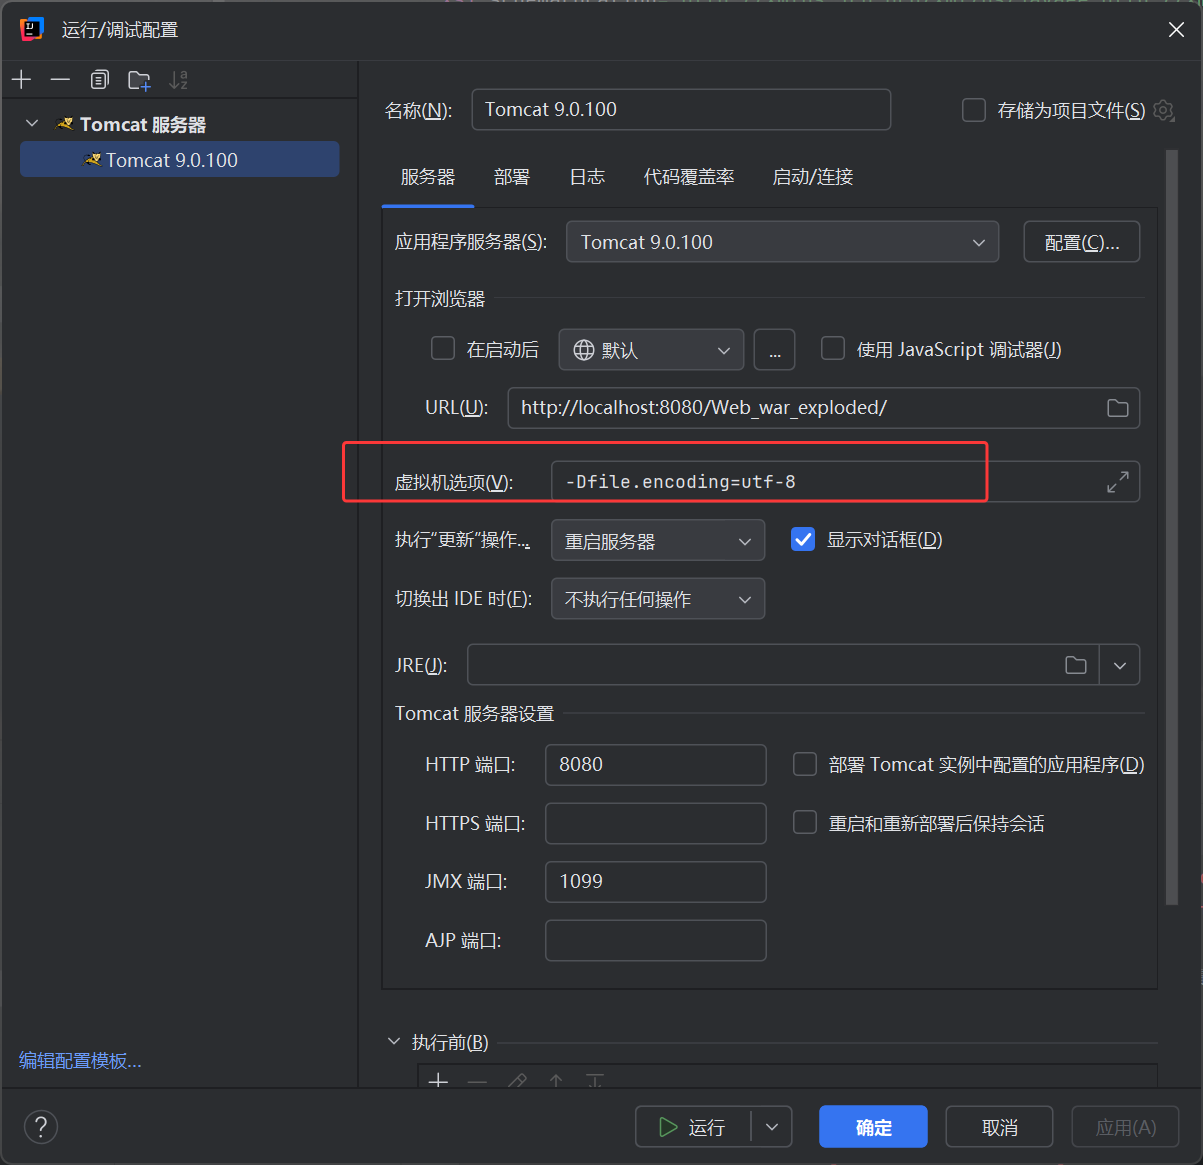Click the 名称 input field

(x=681, y=110)
